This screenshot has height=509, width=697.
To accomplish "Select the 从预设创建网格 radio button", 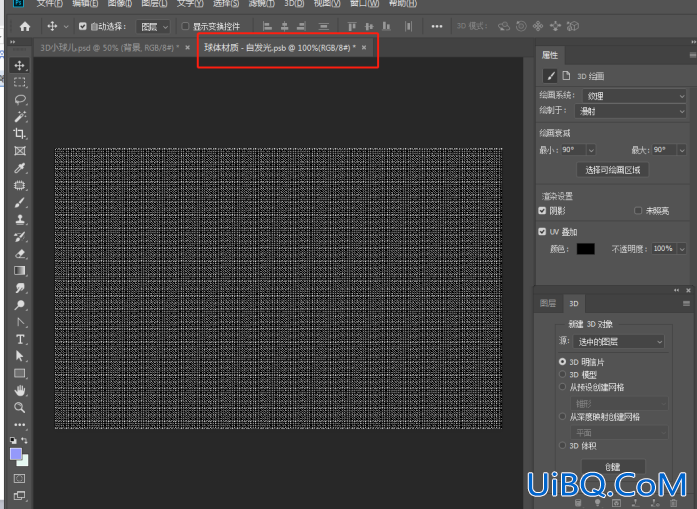I will click(x=562, y=387).
